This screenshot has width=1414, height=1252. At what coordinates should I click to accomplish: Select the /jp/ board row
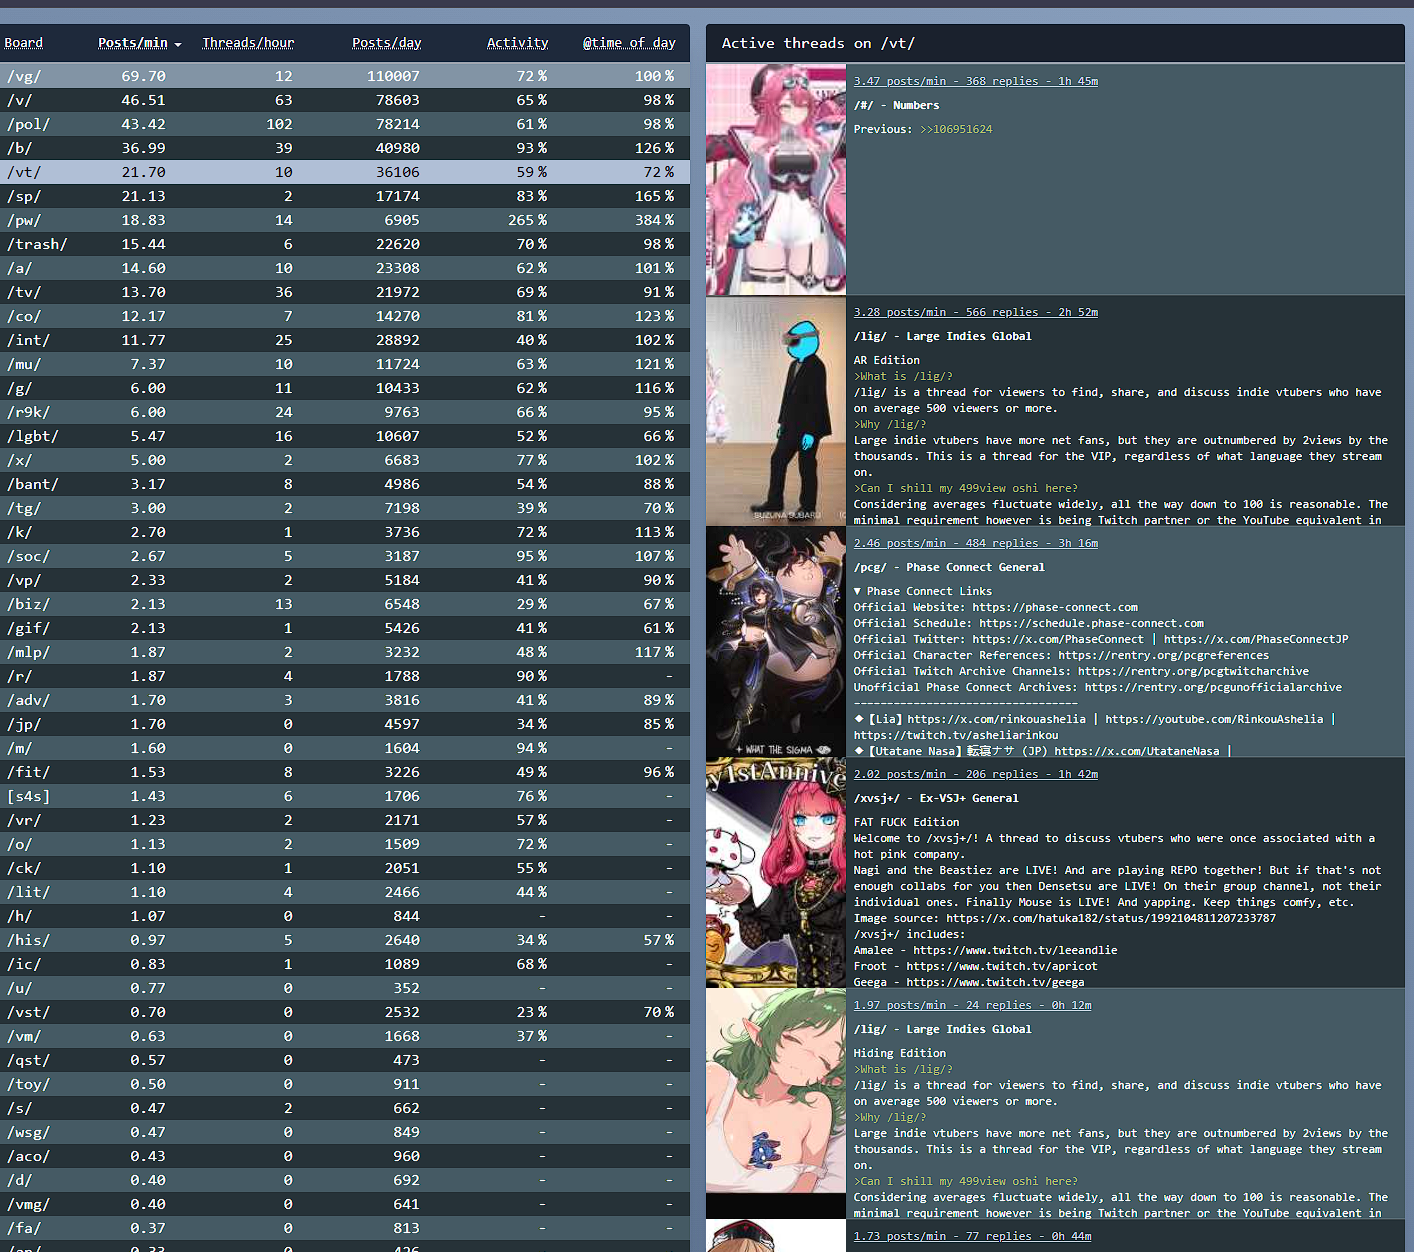tap(345, 724)
